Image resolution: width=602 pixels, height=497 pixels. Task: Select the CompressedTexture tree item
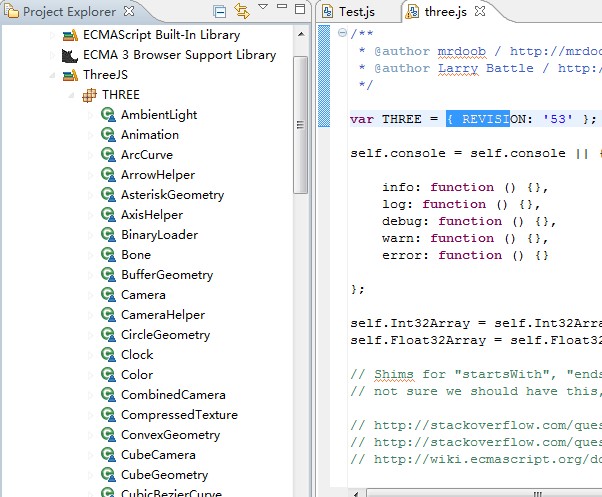point(179,415)
